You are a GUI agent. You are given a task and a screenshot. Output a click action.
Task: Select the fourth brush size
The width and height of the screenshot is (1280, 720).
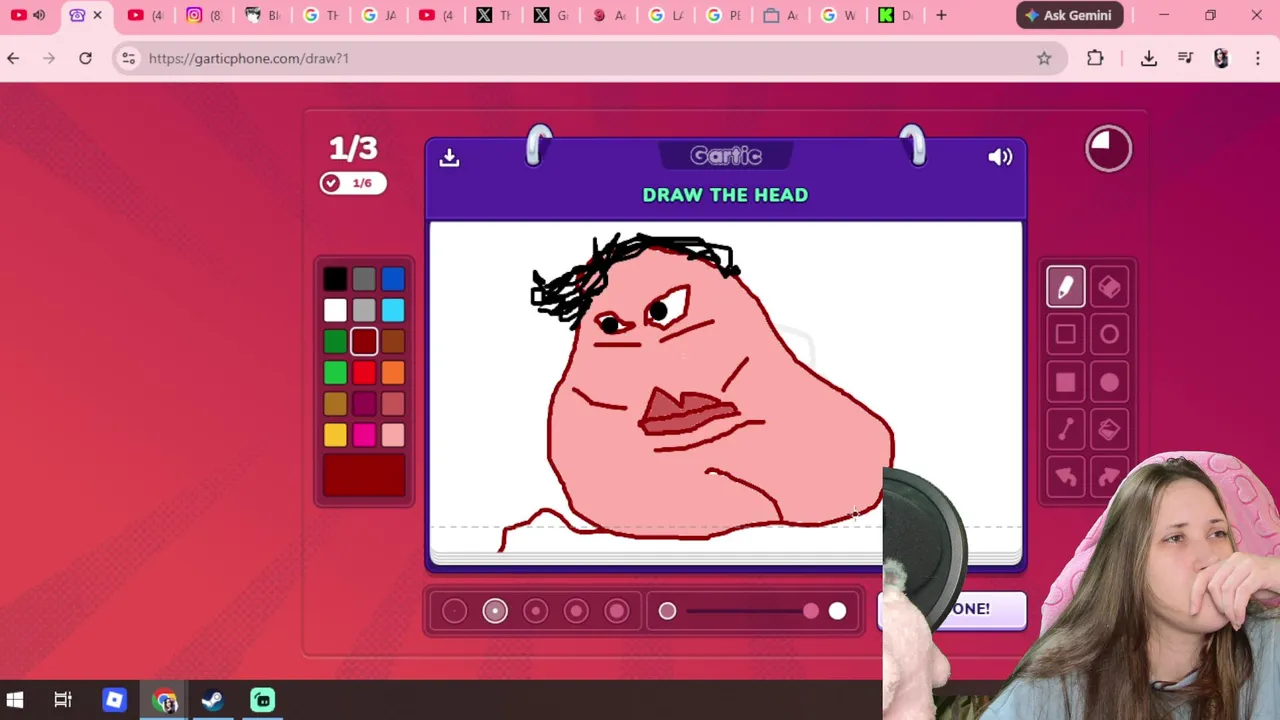(576, 611)
